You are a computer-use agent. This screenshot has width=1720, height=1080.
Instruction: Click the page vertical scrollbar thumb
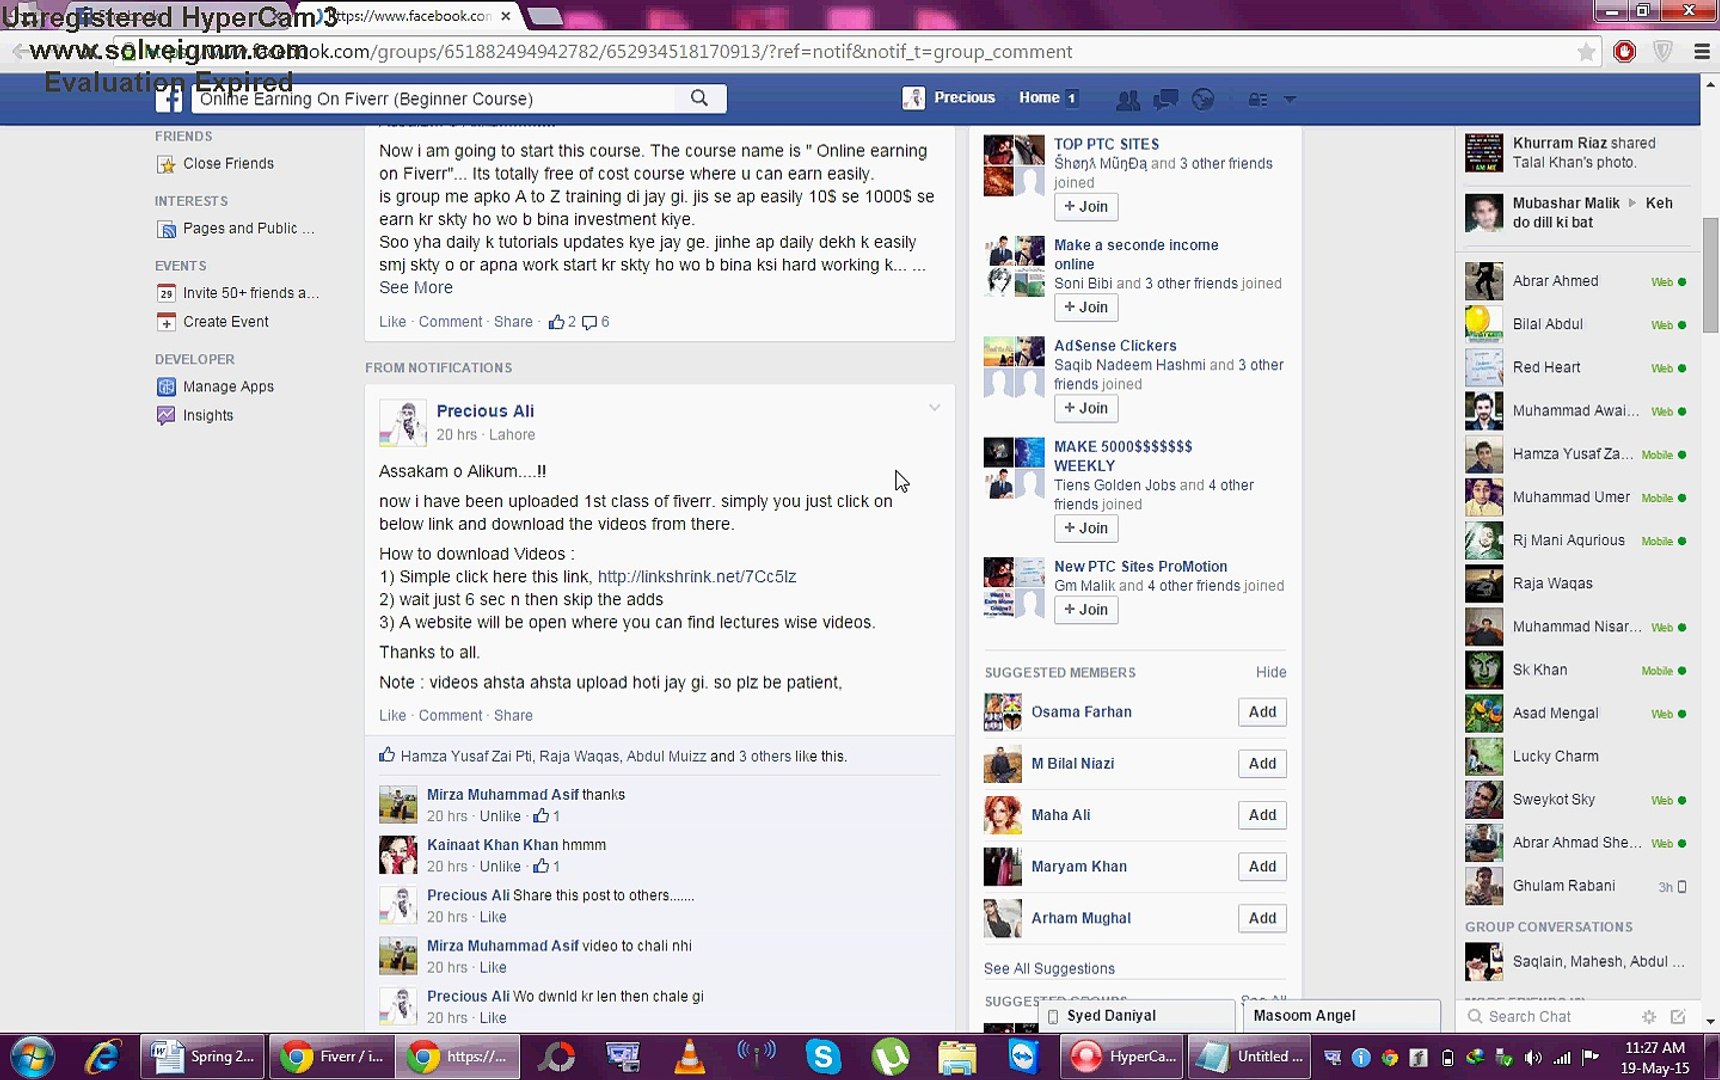tap(1710, 275)
